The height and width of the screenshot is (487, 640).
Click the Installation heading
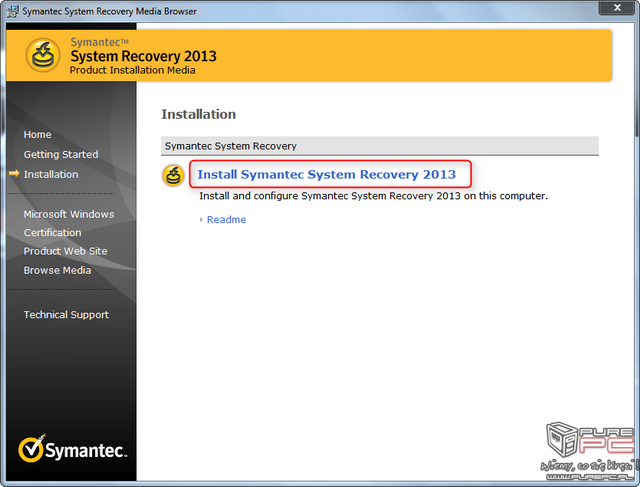click(x=199, y=114)
